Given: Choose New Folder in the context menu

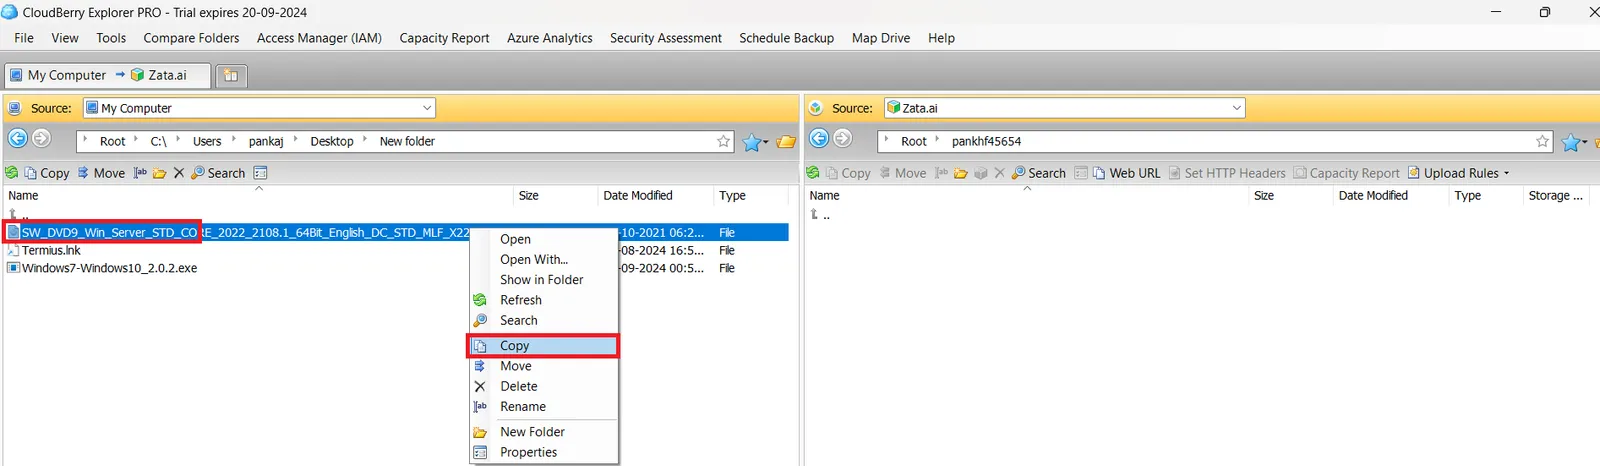Looking at the screenshot, I should [544, 432].
